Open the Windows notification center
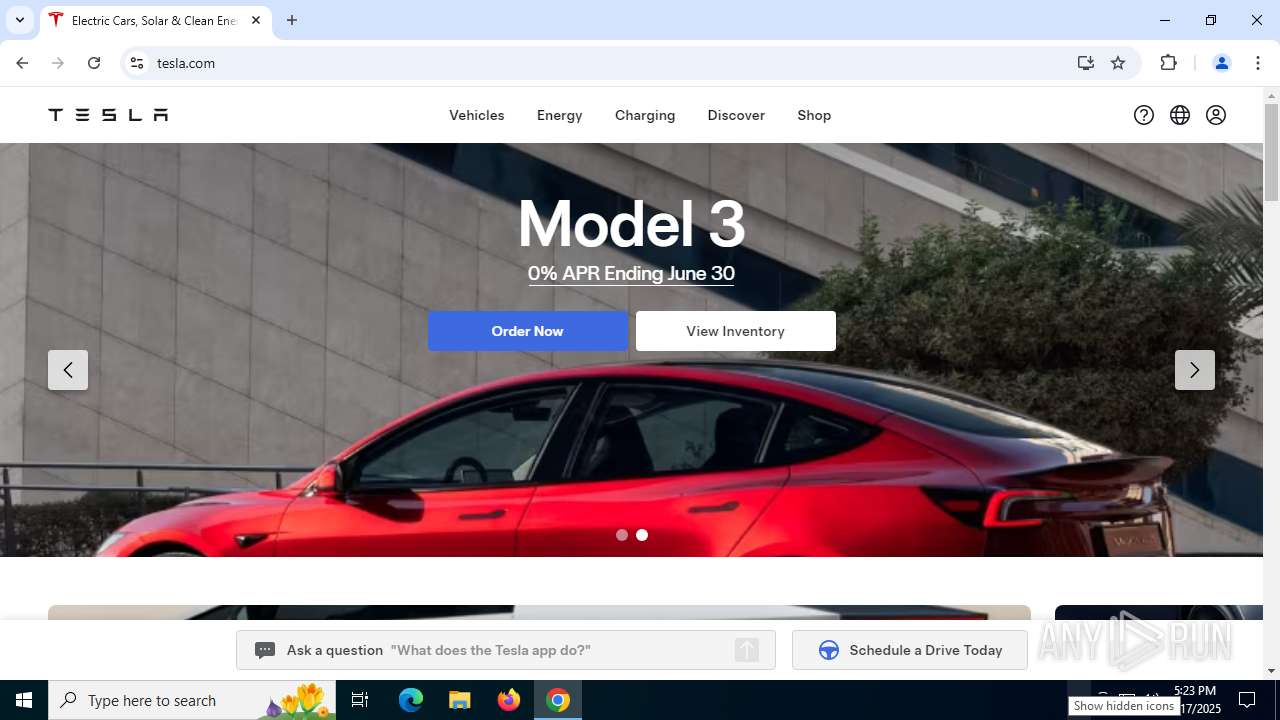The image size is (1280, 720). coord(1247,700)
